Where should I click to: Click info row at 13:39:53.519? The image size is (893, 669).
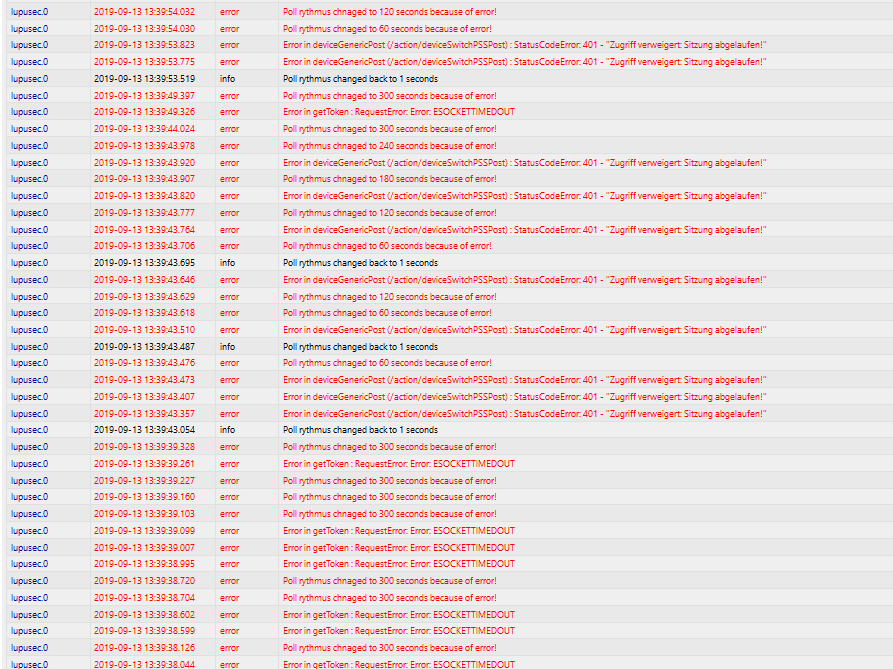tap(450, 79)
